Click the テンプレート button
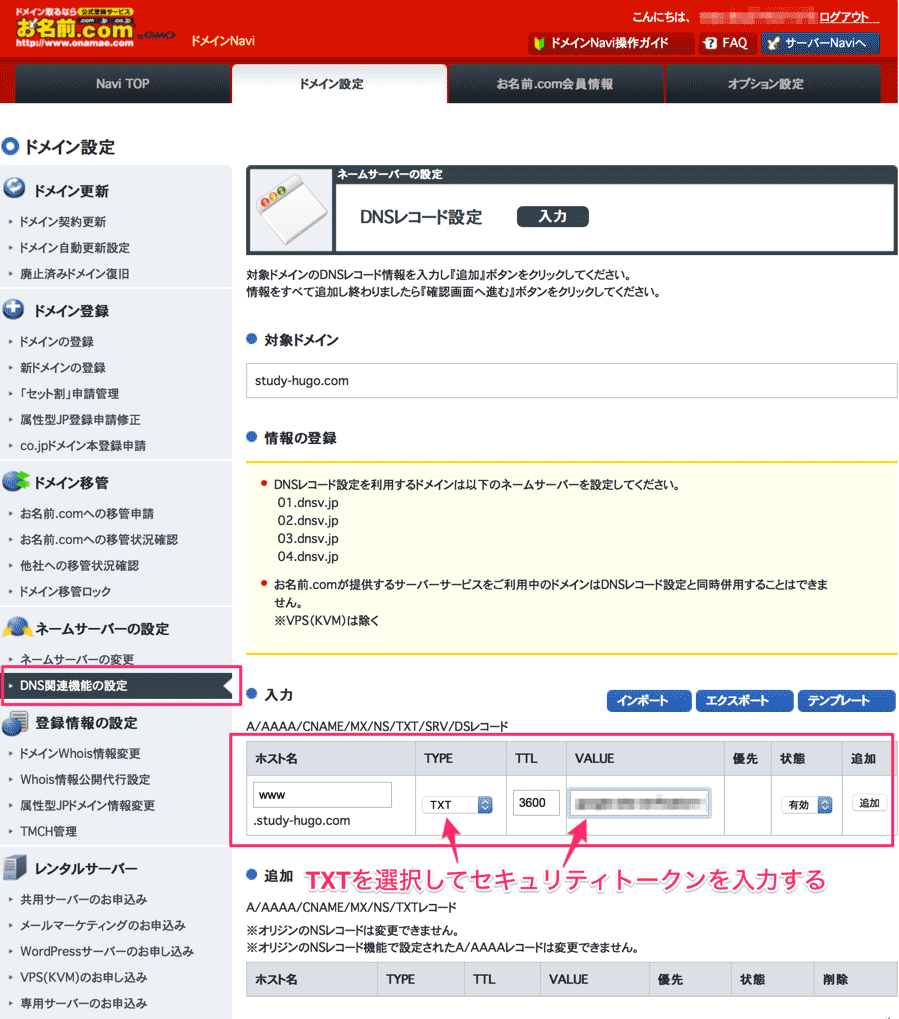 click(846, 701)
